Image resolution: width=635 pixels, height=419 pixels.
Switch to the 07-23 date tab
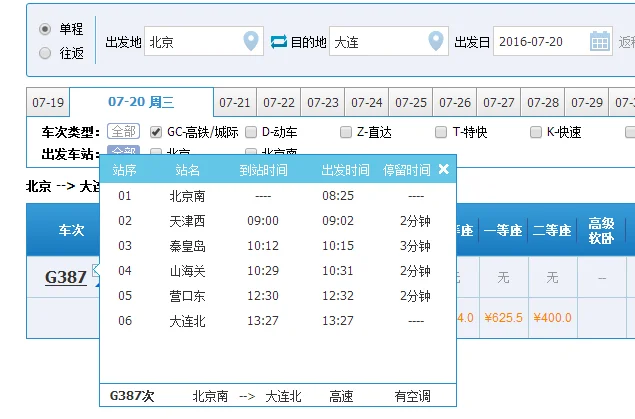point(323,102)
